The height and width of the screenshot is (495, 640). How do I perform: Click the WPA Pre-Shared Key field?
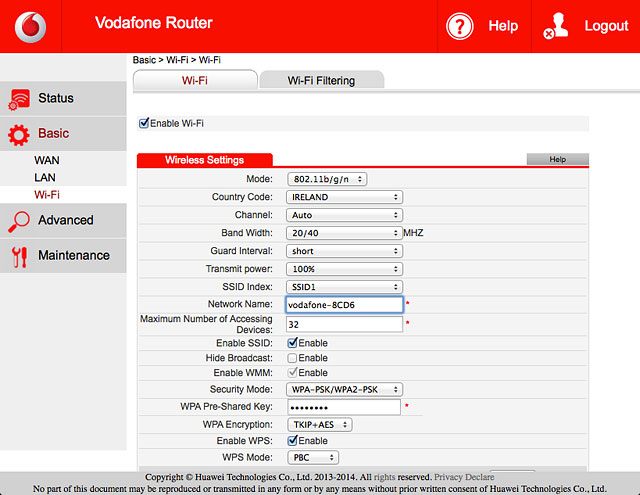tap(344, 407)
